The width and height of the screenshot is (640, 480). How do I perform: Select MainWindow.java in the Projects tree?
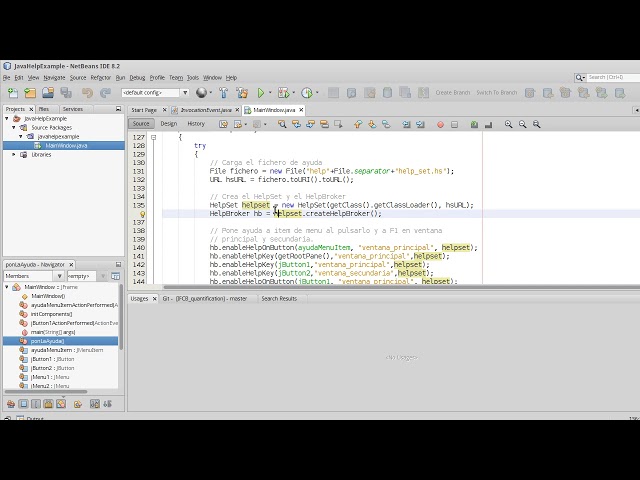[x=64, y=146]
